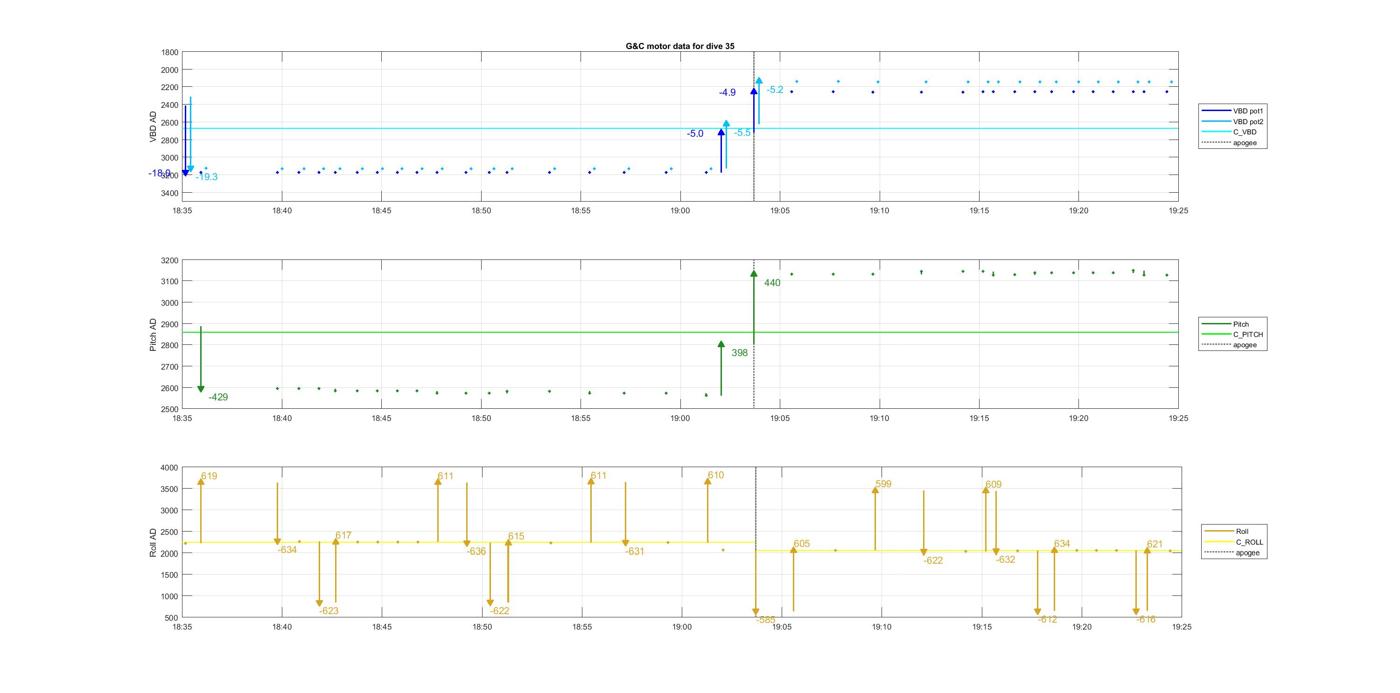Image resolution: width=1400 pixels, height=693 pixels.
Task: Click the "621" roll data label
Action: click(1155, 545)
